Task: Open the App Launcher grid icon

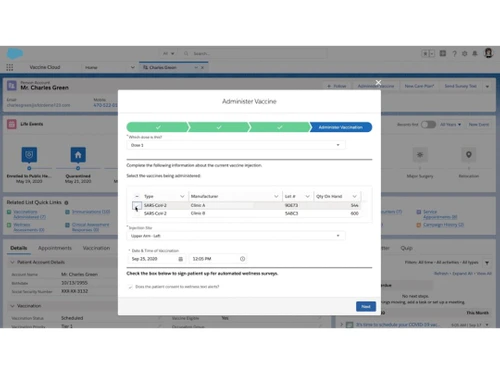Action: point(10,67)
